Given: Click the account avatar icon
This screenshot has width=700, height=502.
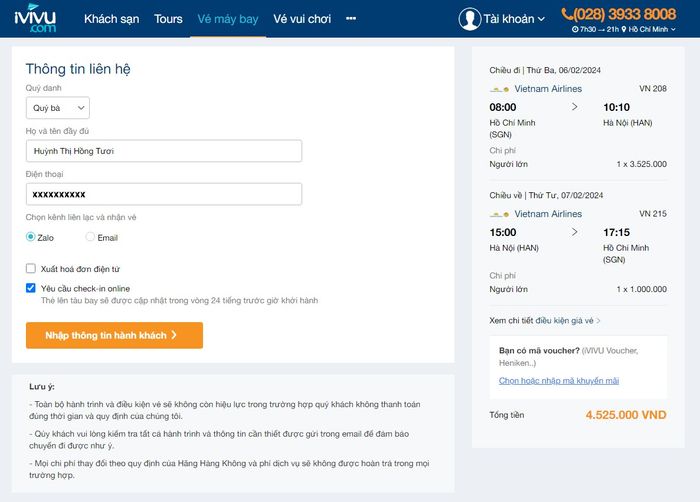Looking at the screenshot, I should (x=469, y=19).
